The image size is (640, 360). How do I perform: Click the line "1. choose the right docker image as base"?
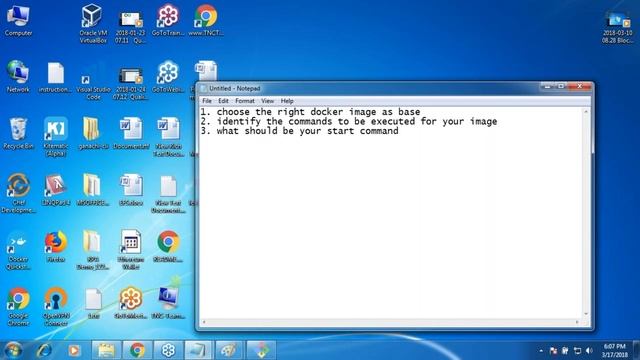310,112
